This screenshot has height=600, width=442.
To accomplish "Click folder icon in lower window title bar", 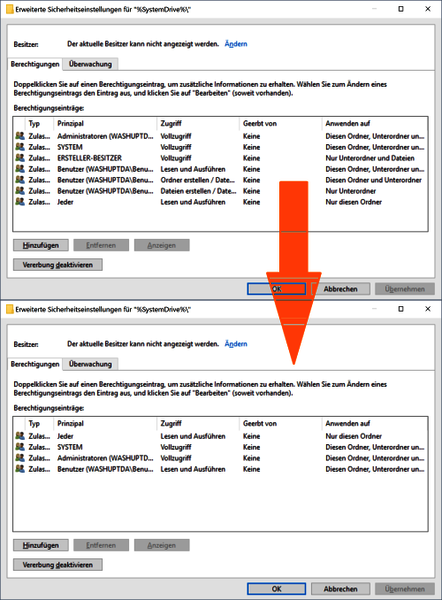I will 10,309.
